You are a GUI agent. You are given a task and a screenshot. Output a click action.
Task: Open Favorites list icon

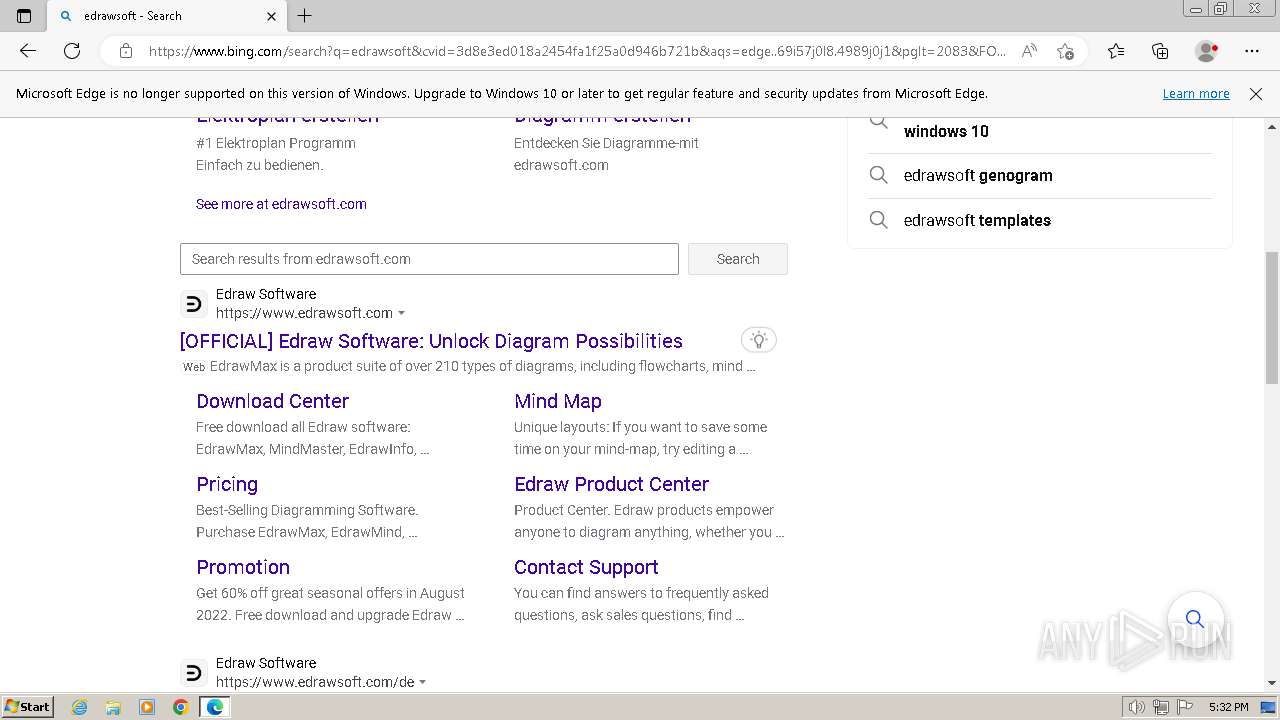click(x=1116, y=51)
